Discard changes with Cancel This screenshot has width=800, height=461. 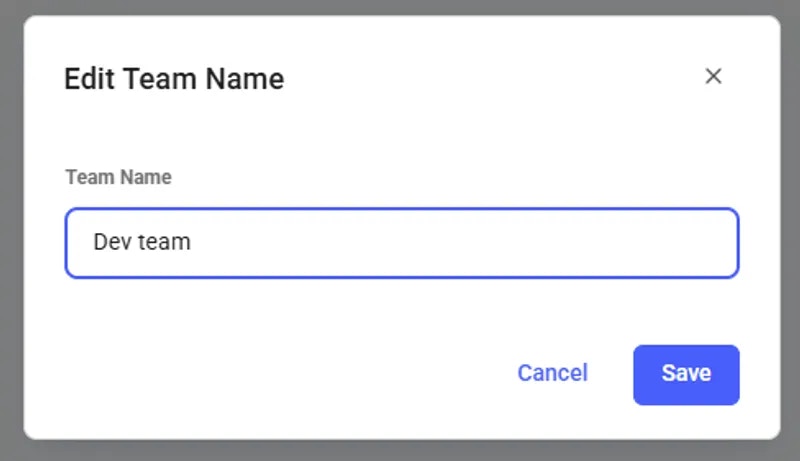pos(553,373)
